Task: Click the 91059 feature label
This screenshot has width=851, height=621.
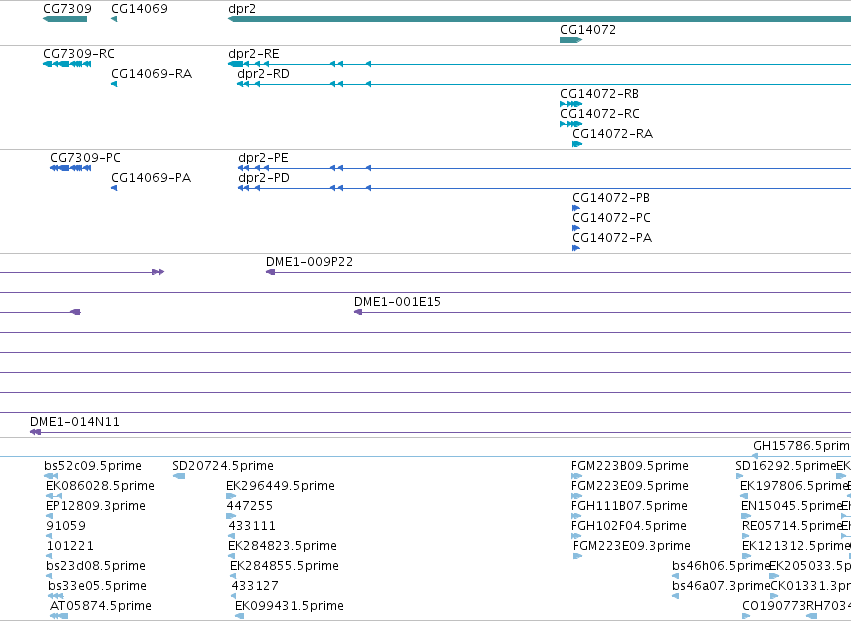Action: click(x=66, y=526)
